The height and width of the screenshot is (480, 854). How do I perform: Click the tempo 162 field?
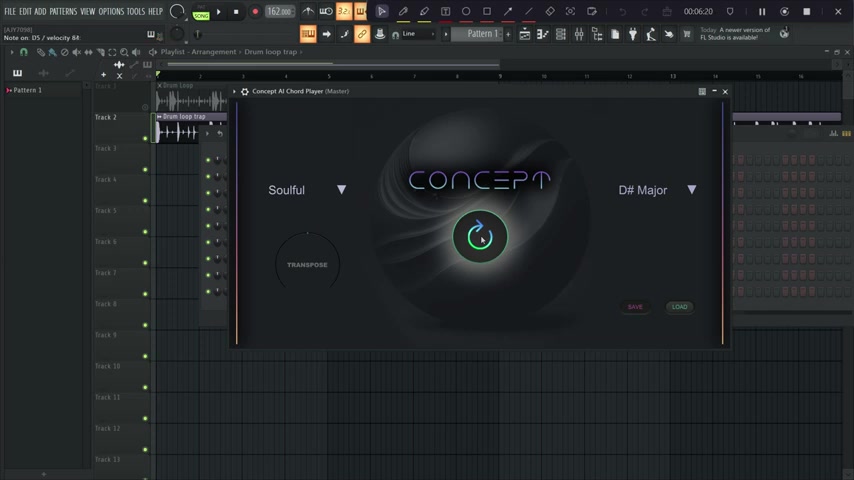tap(279, 11)
